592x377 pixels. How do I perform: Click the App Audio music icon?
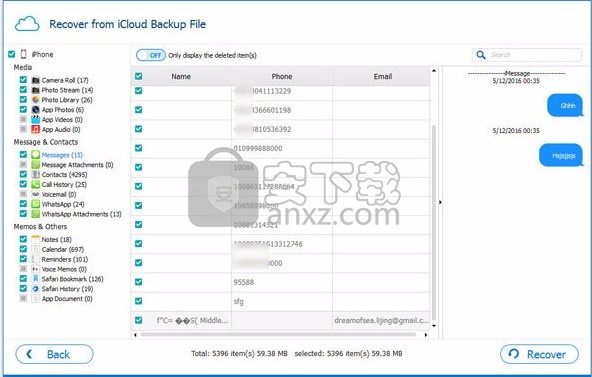(x=35, y=129)
